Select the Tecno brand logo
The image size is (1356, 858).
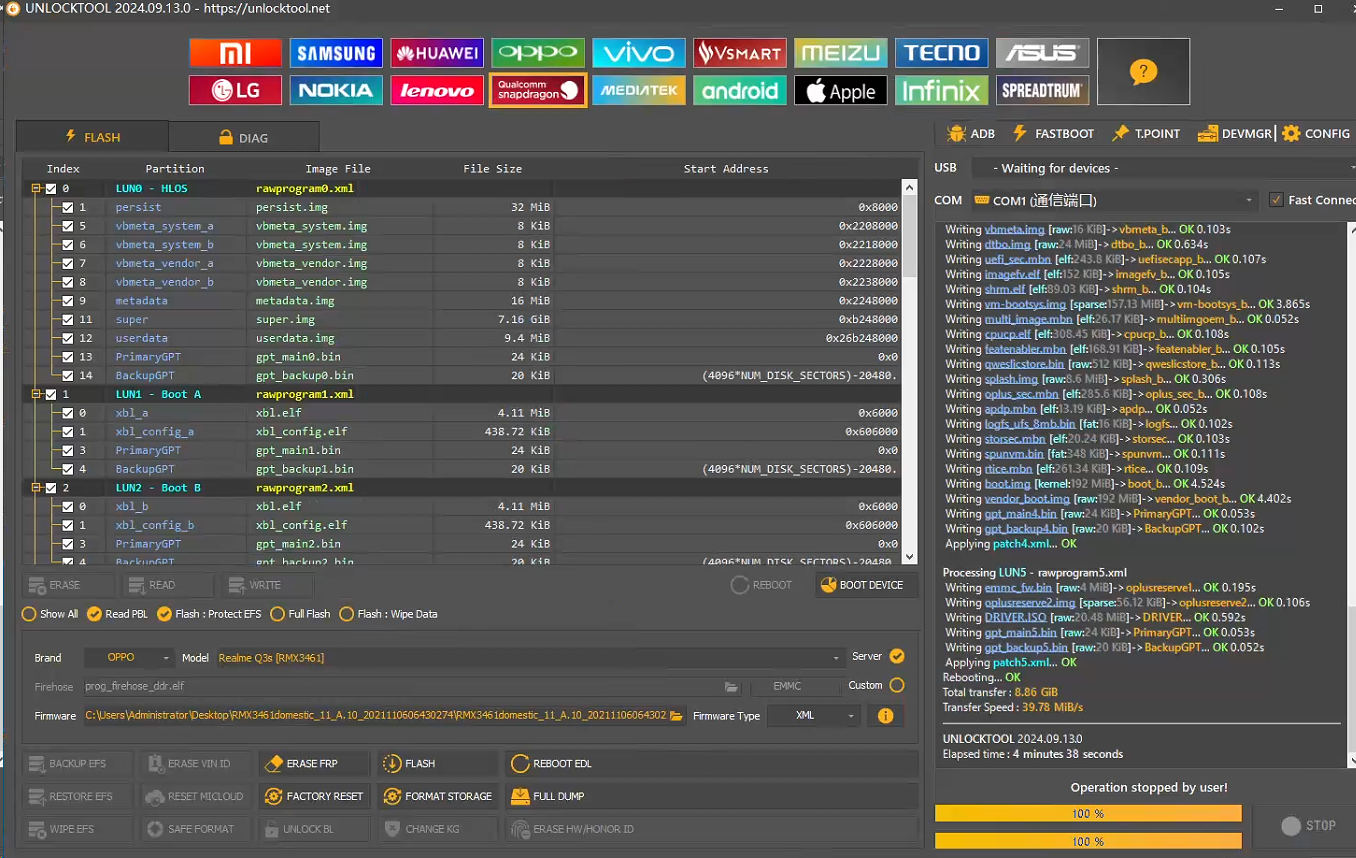(942, 53)
